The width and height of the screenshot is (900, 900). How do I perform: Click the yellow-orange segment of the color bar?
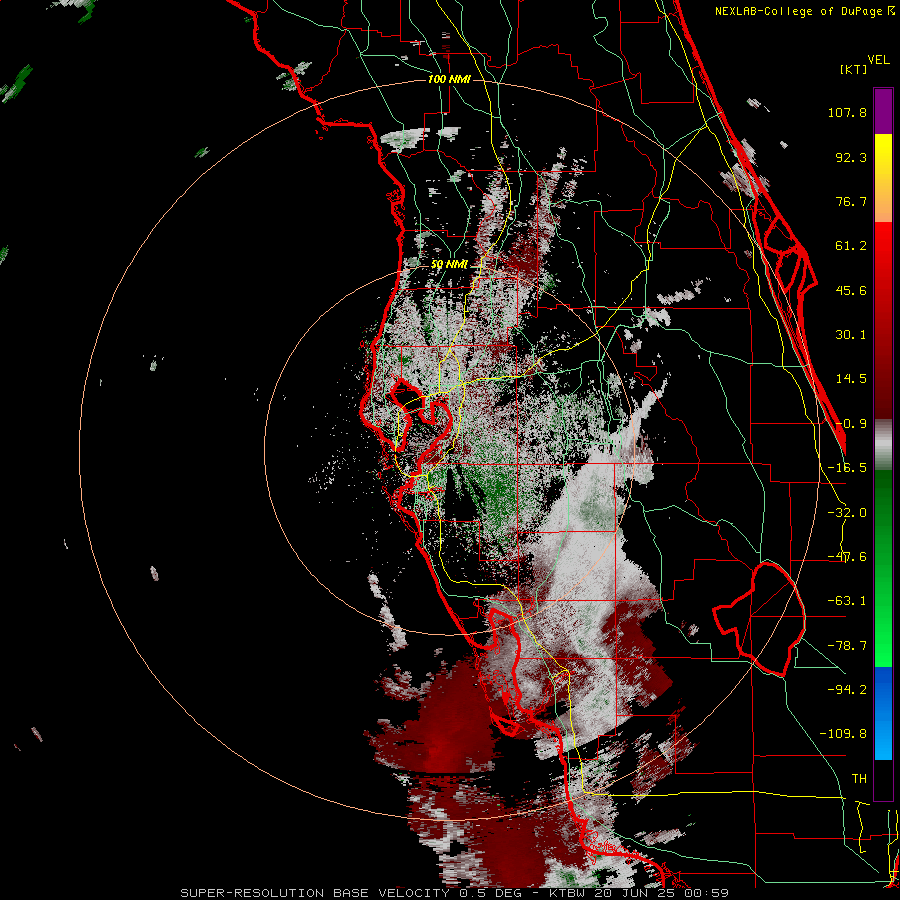(883, 178)
